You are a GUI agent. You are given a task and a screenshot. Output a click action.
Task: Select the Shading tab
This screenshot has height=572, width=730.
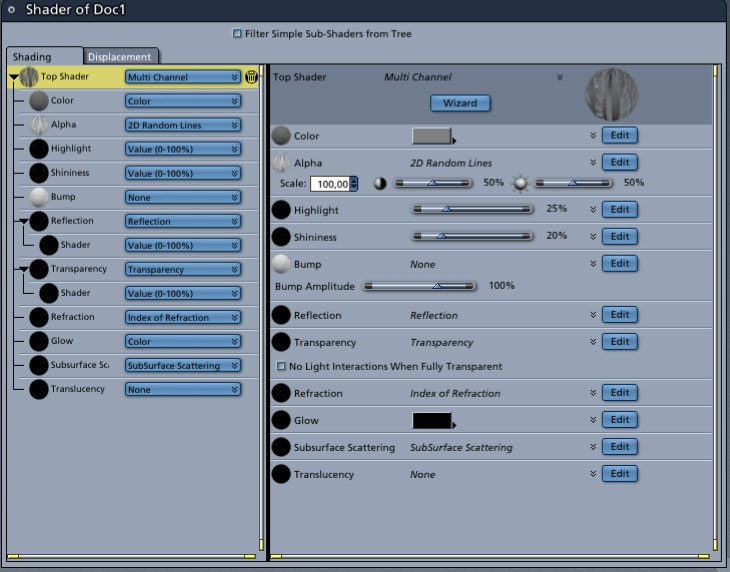[x=45, y=56]
